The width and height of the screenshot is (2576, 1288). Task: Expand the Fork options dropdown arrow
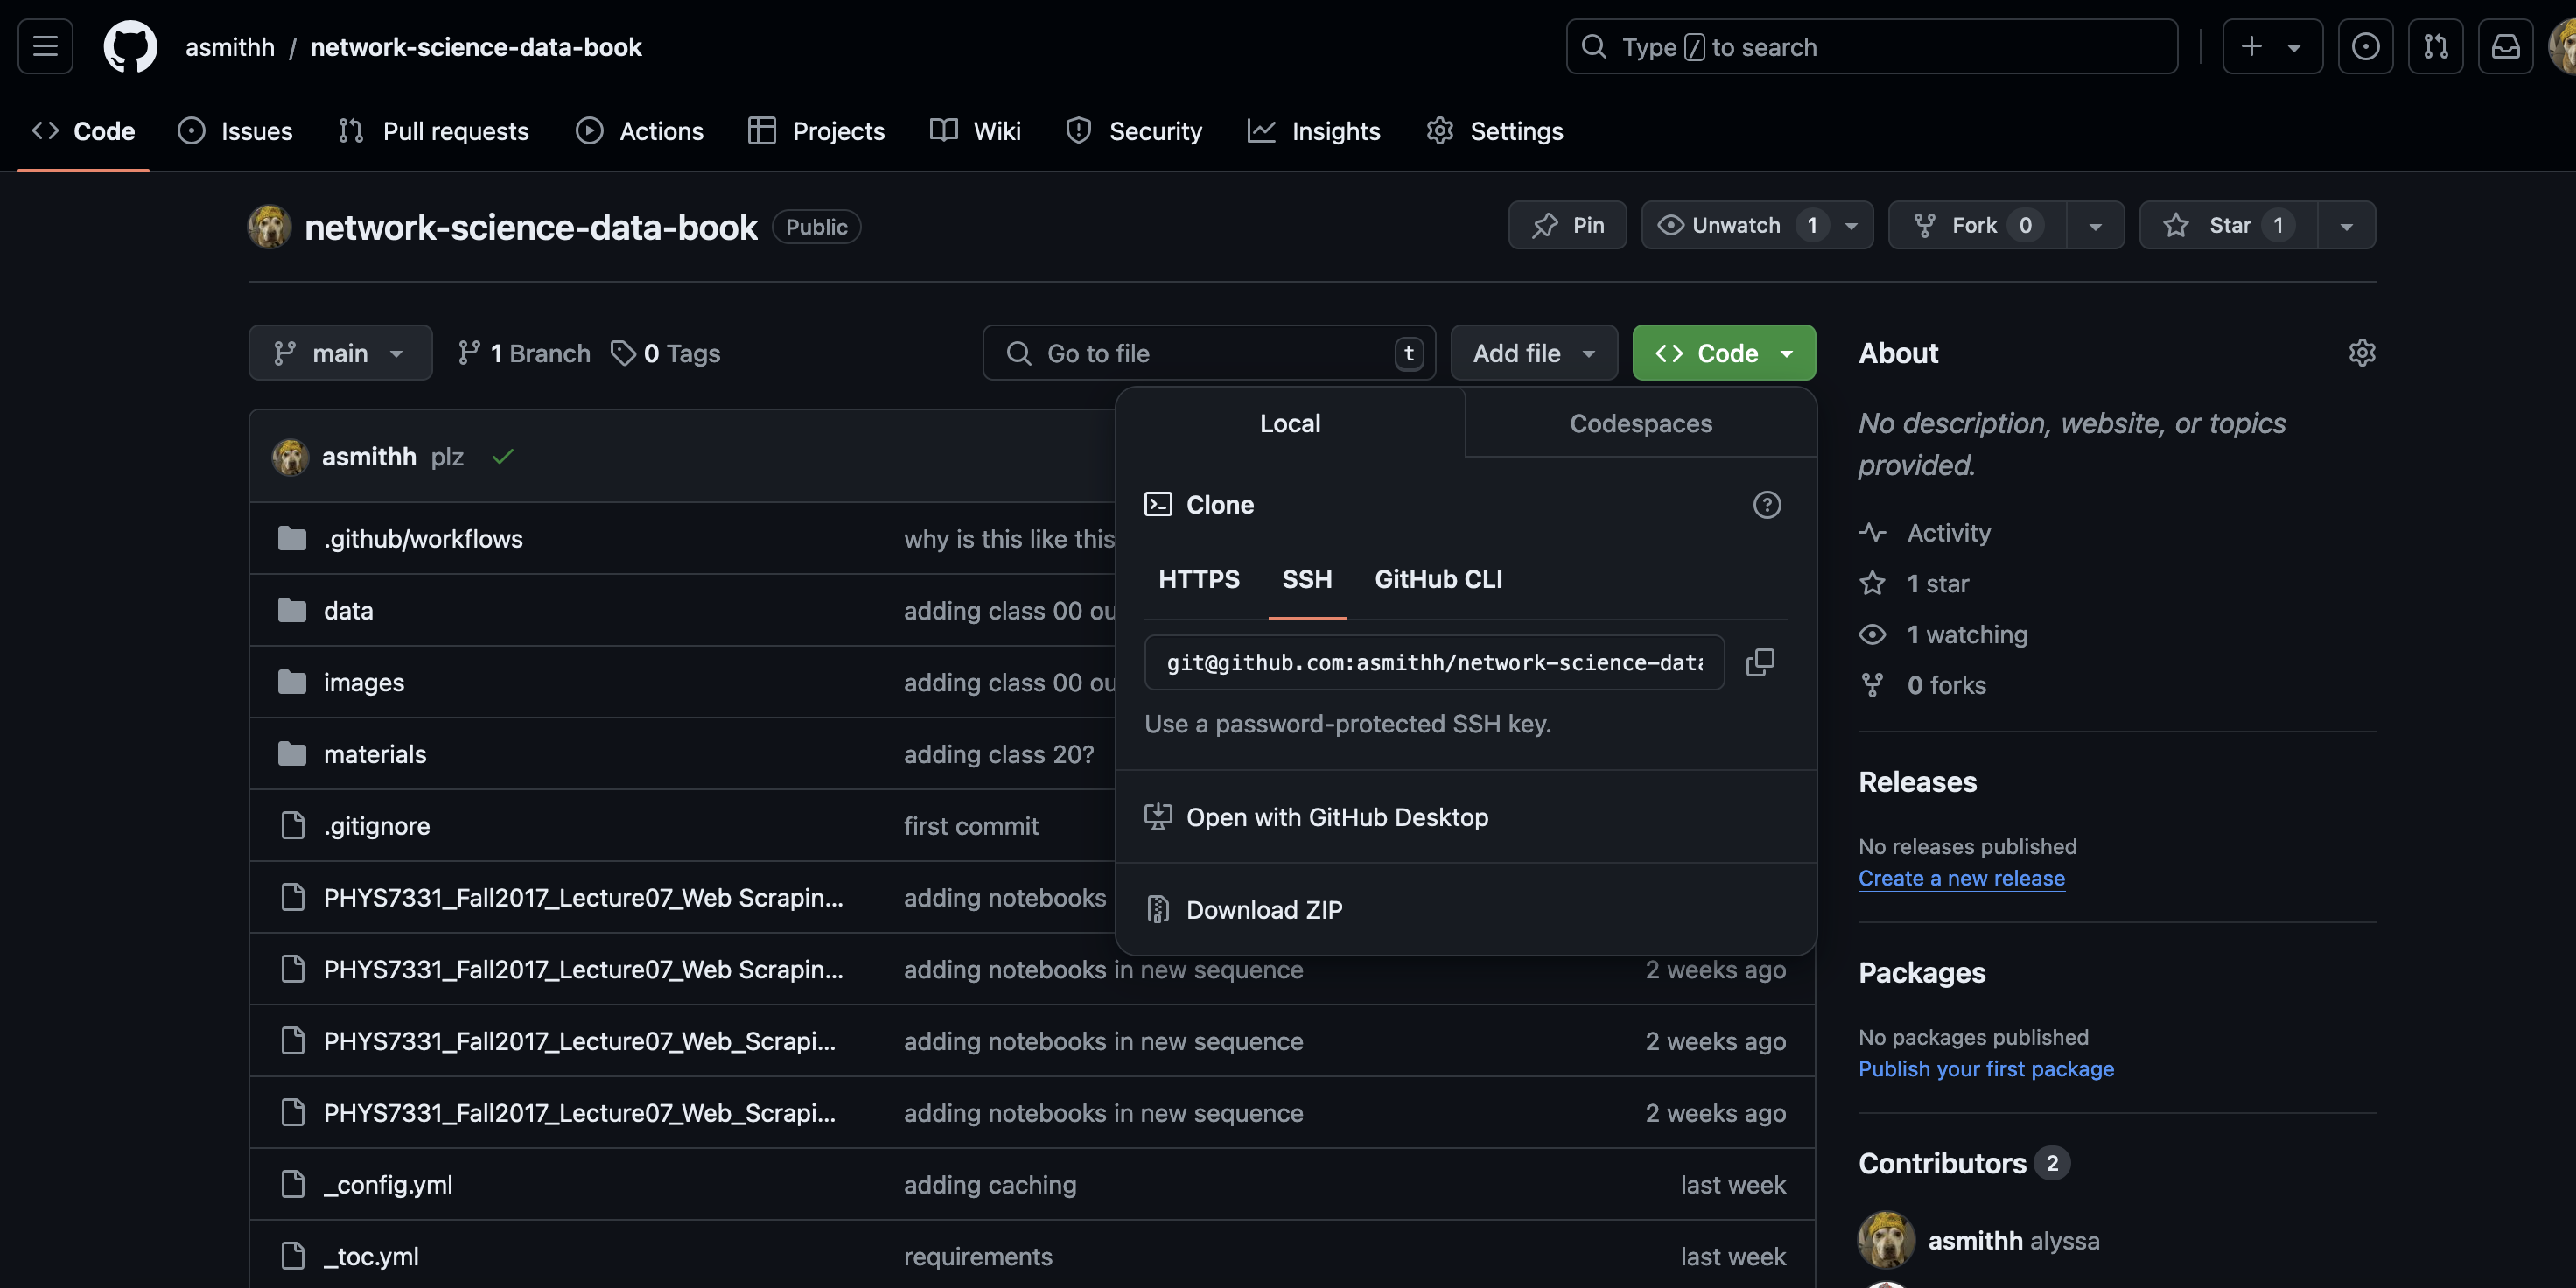point(2095,225)
